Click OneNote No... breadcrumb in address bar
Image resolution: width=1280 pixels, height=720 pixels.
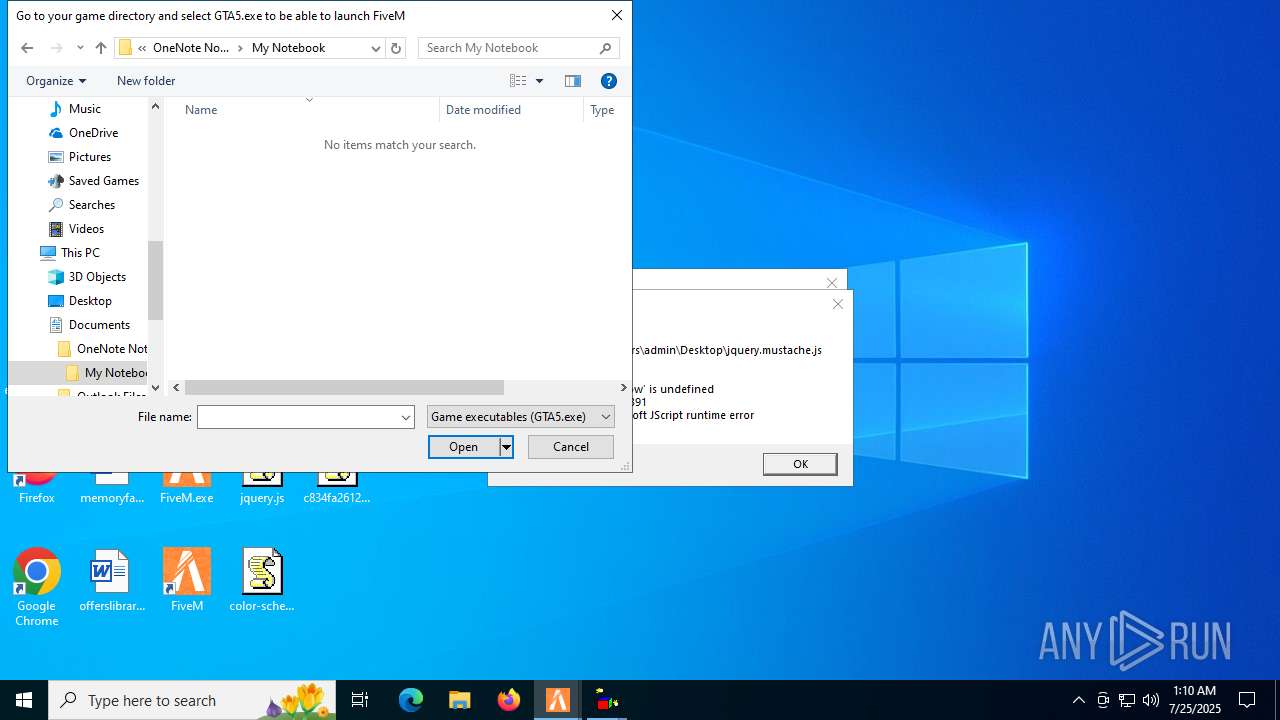tap(191, 48)
